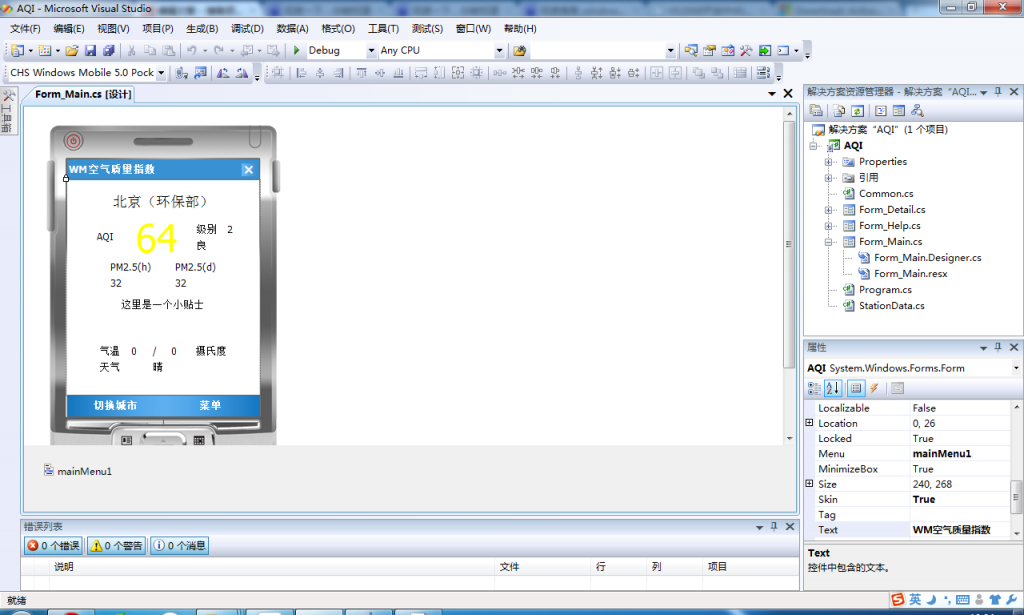This screenshot has width=1024, height=615.
Task: Click the Start Page green arrow icon
Action: point(765,50)
